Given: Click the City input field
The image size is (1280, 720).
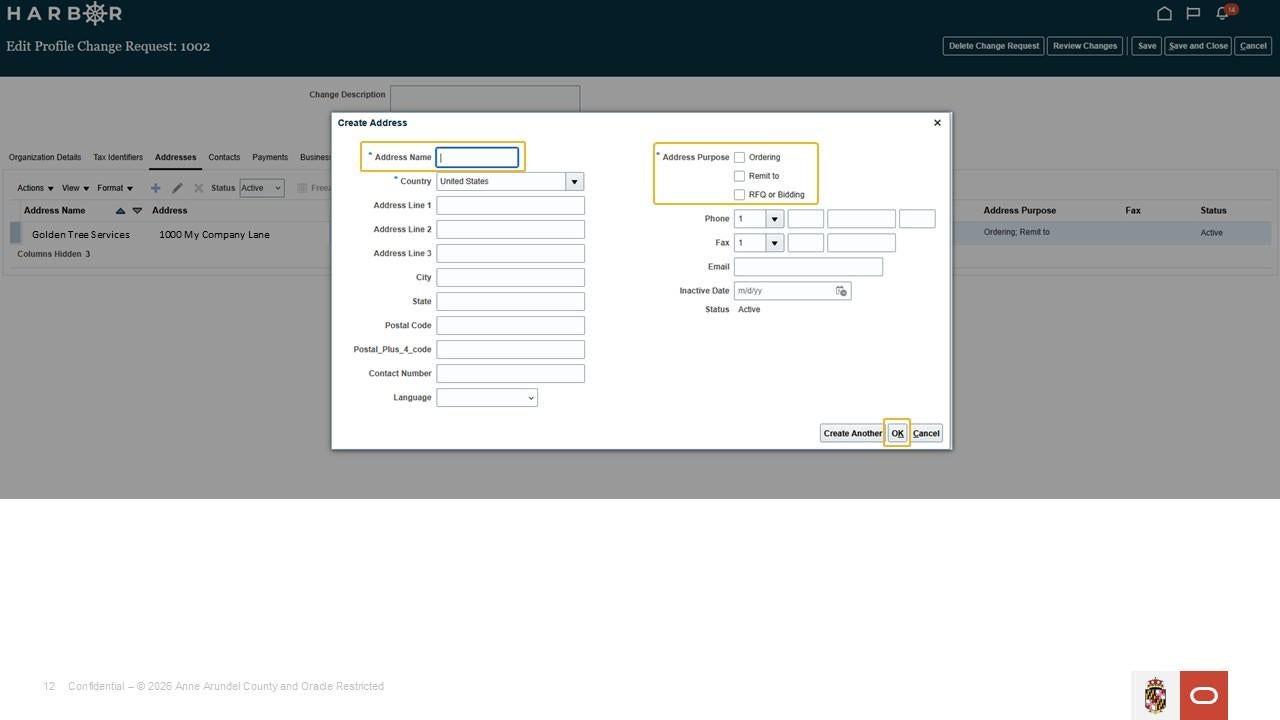Looking at the screenshot, I should 510,277.
